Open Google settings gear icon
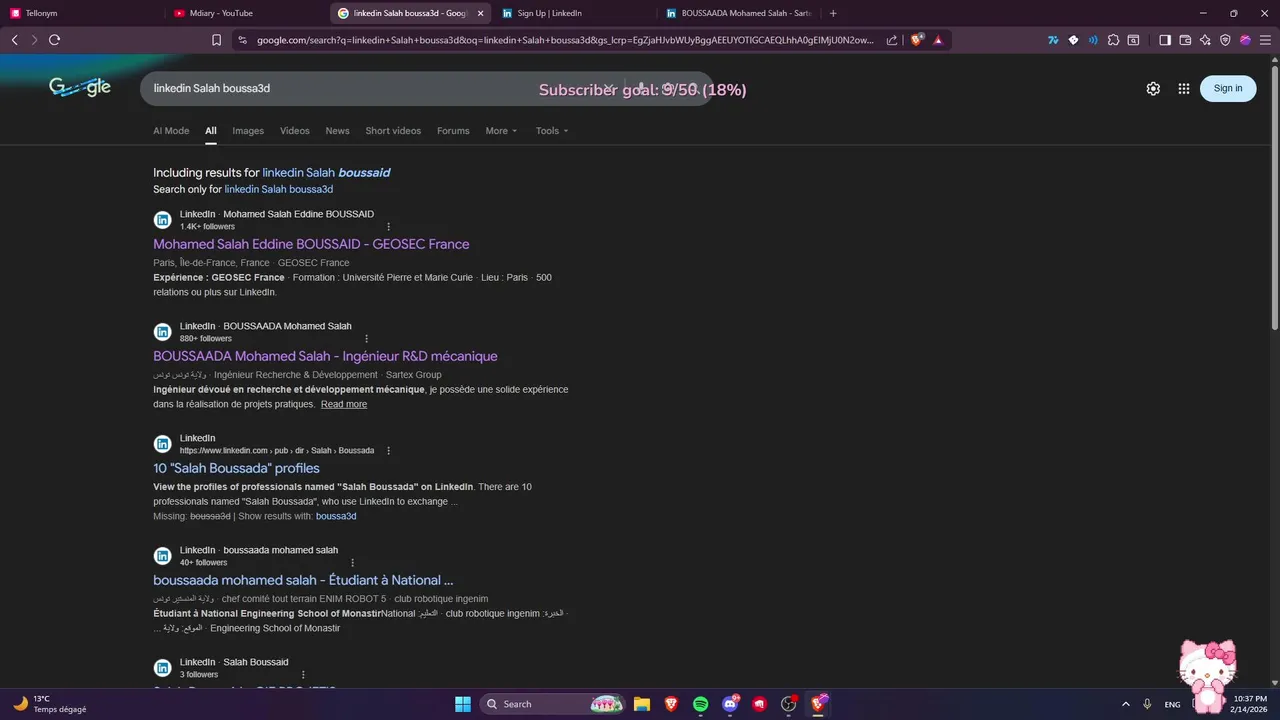 pos(1153,88)
